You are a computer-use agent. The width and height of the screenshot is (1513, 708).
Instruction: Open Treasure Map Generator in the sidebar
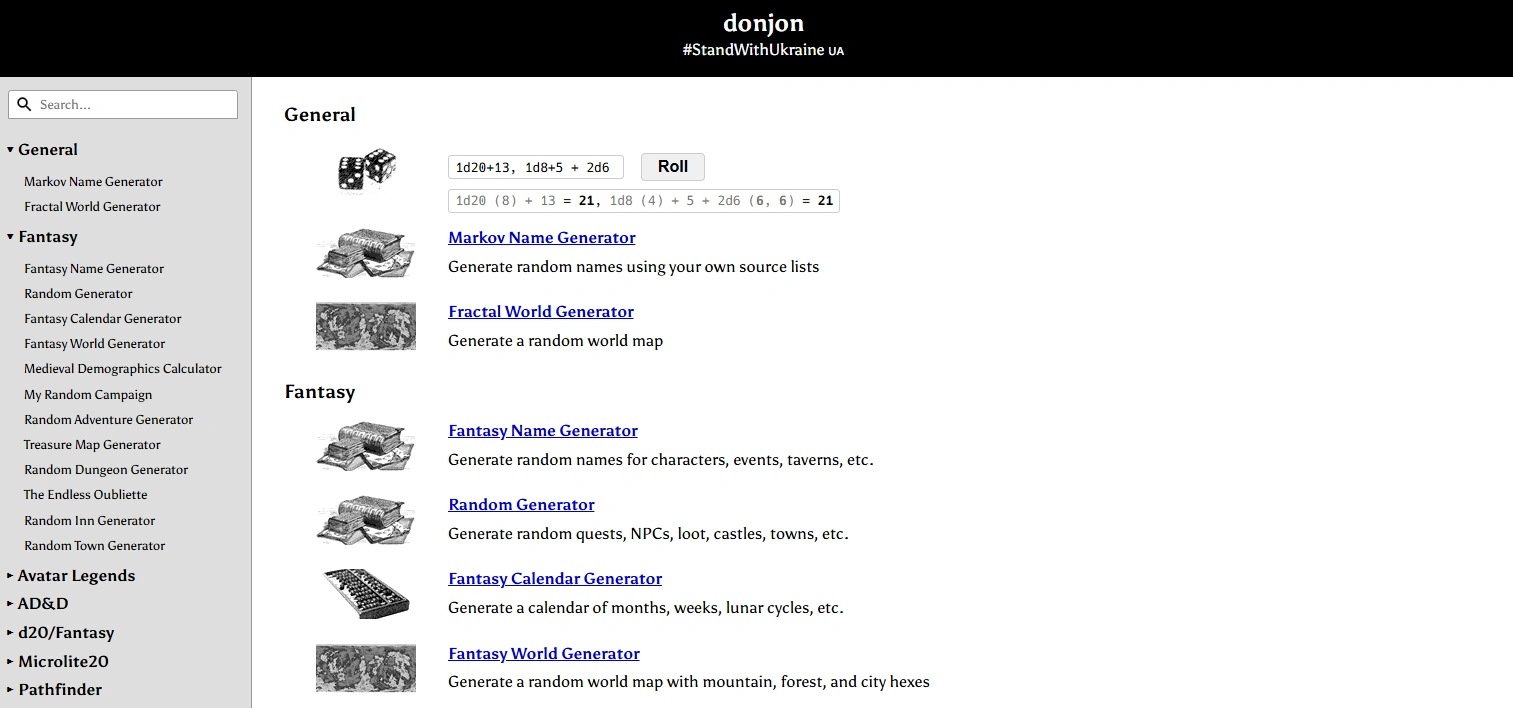(x=92, y=445)
